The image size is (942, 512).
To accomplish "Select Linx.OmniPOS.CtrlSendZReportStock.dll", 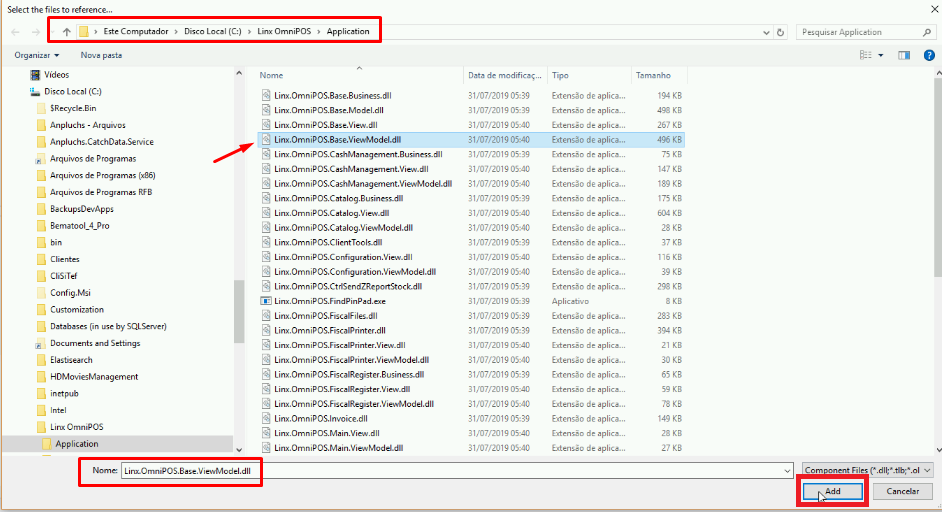I will pyautogui.click(x=348, y=287).
